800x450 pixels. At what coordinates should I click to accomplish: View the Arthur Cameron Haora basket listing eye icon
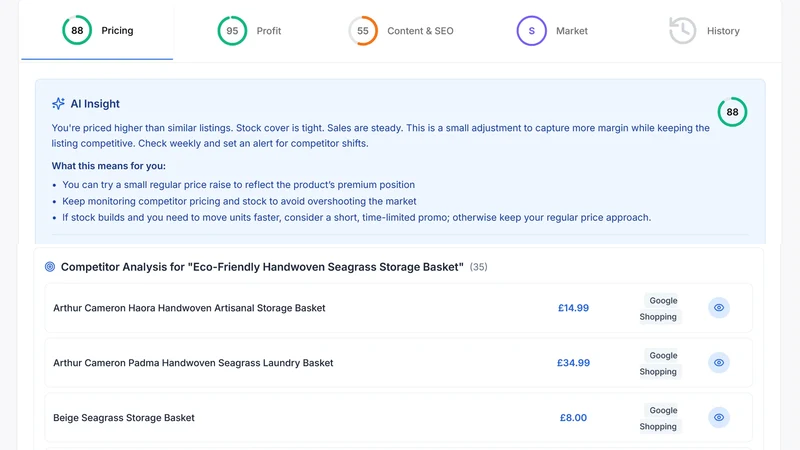tap(719, 308)
